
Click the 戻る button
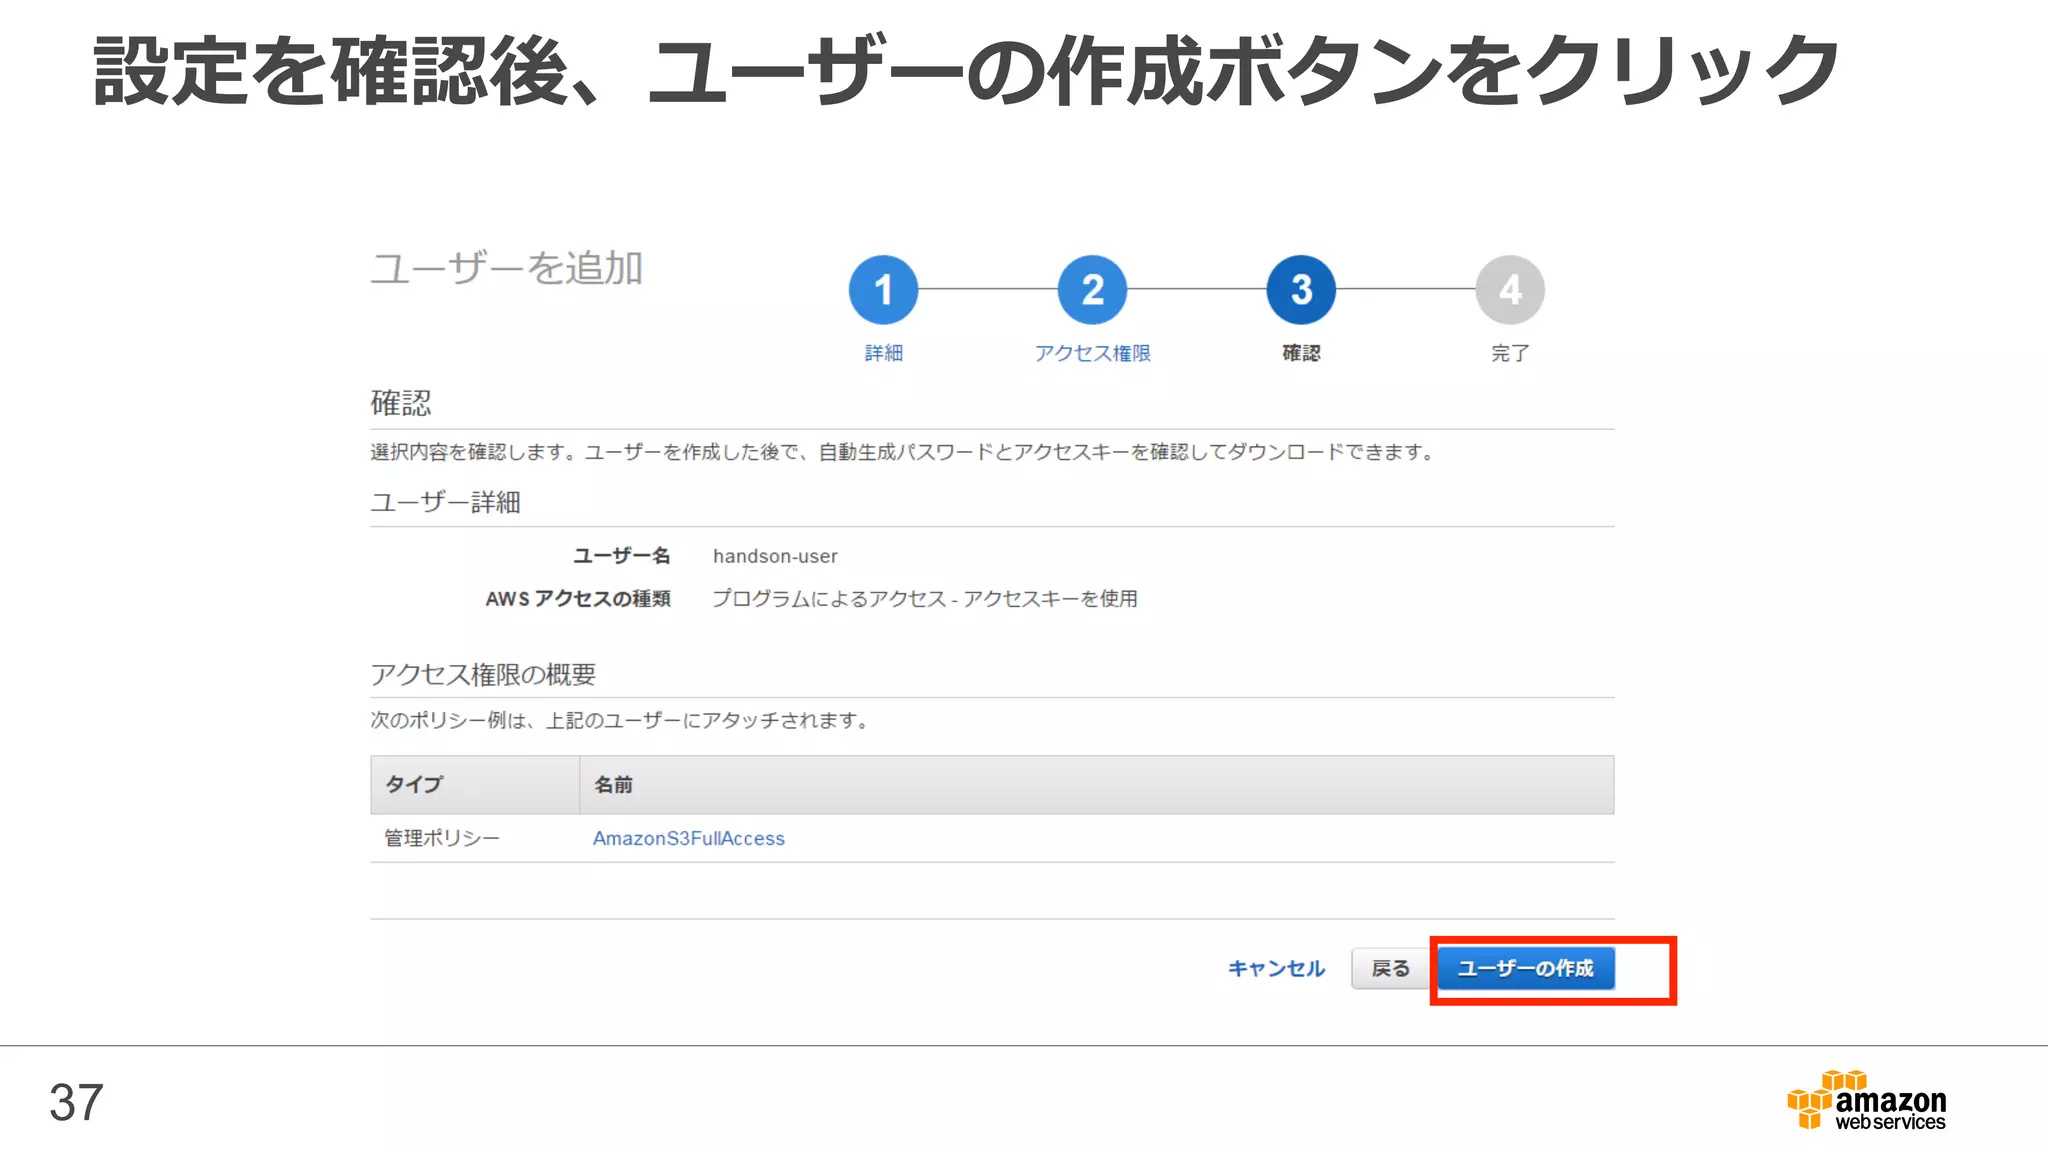(1391, 968)
